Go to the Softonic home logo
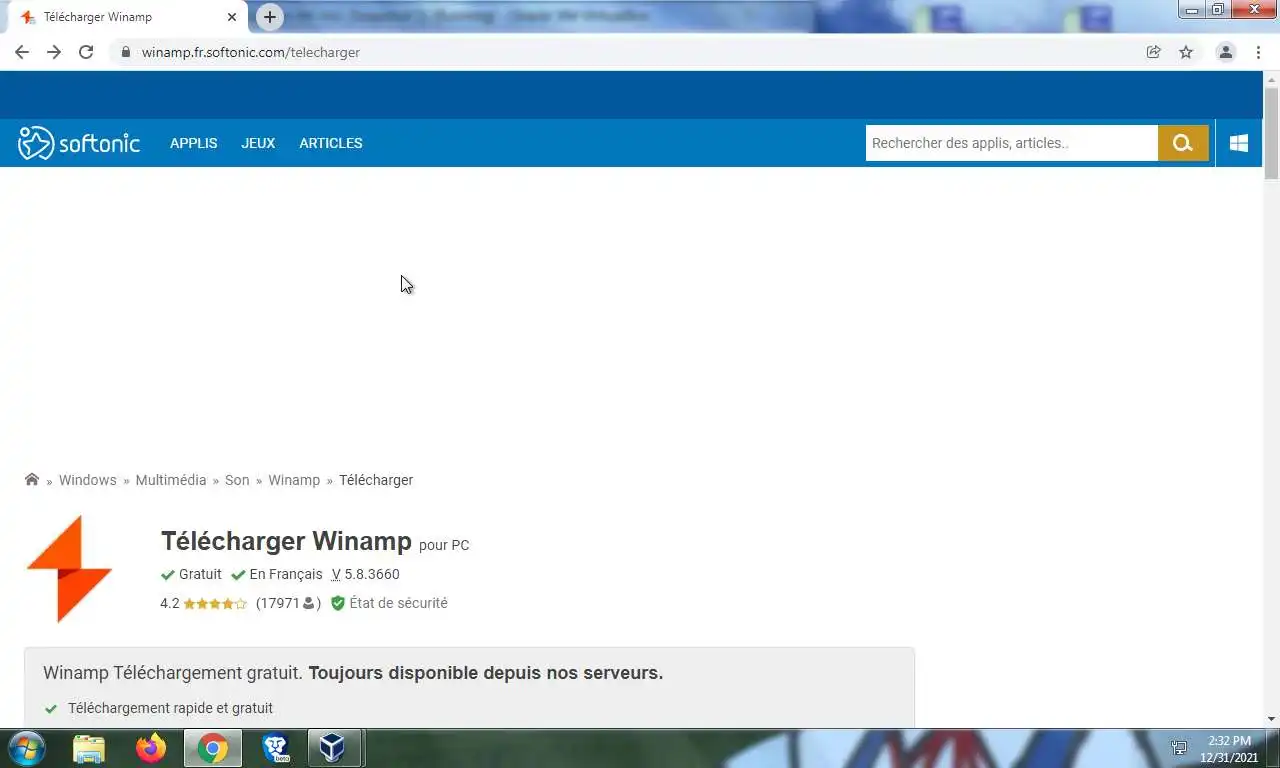This screenshot has width=1280, height=768. coord(79,143)
